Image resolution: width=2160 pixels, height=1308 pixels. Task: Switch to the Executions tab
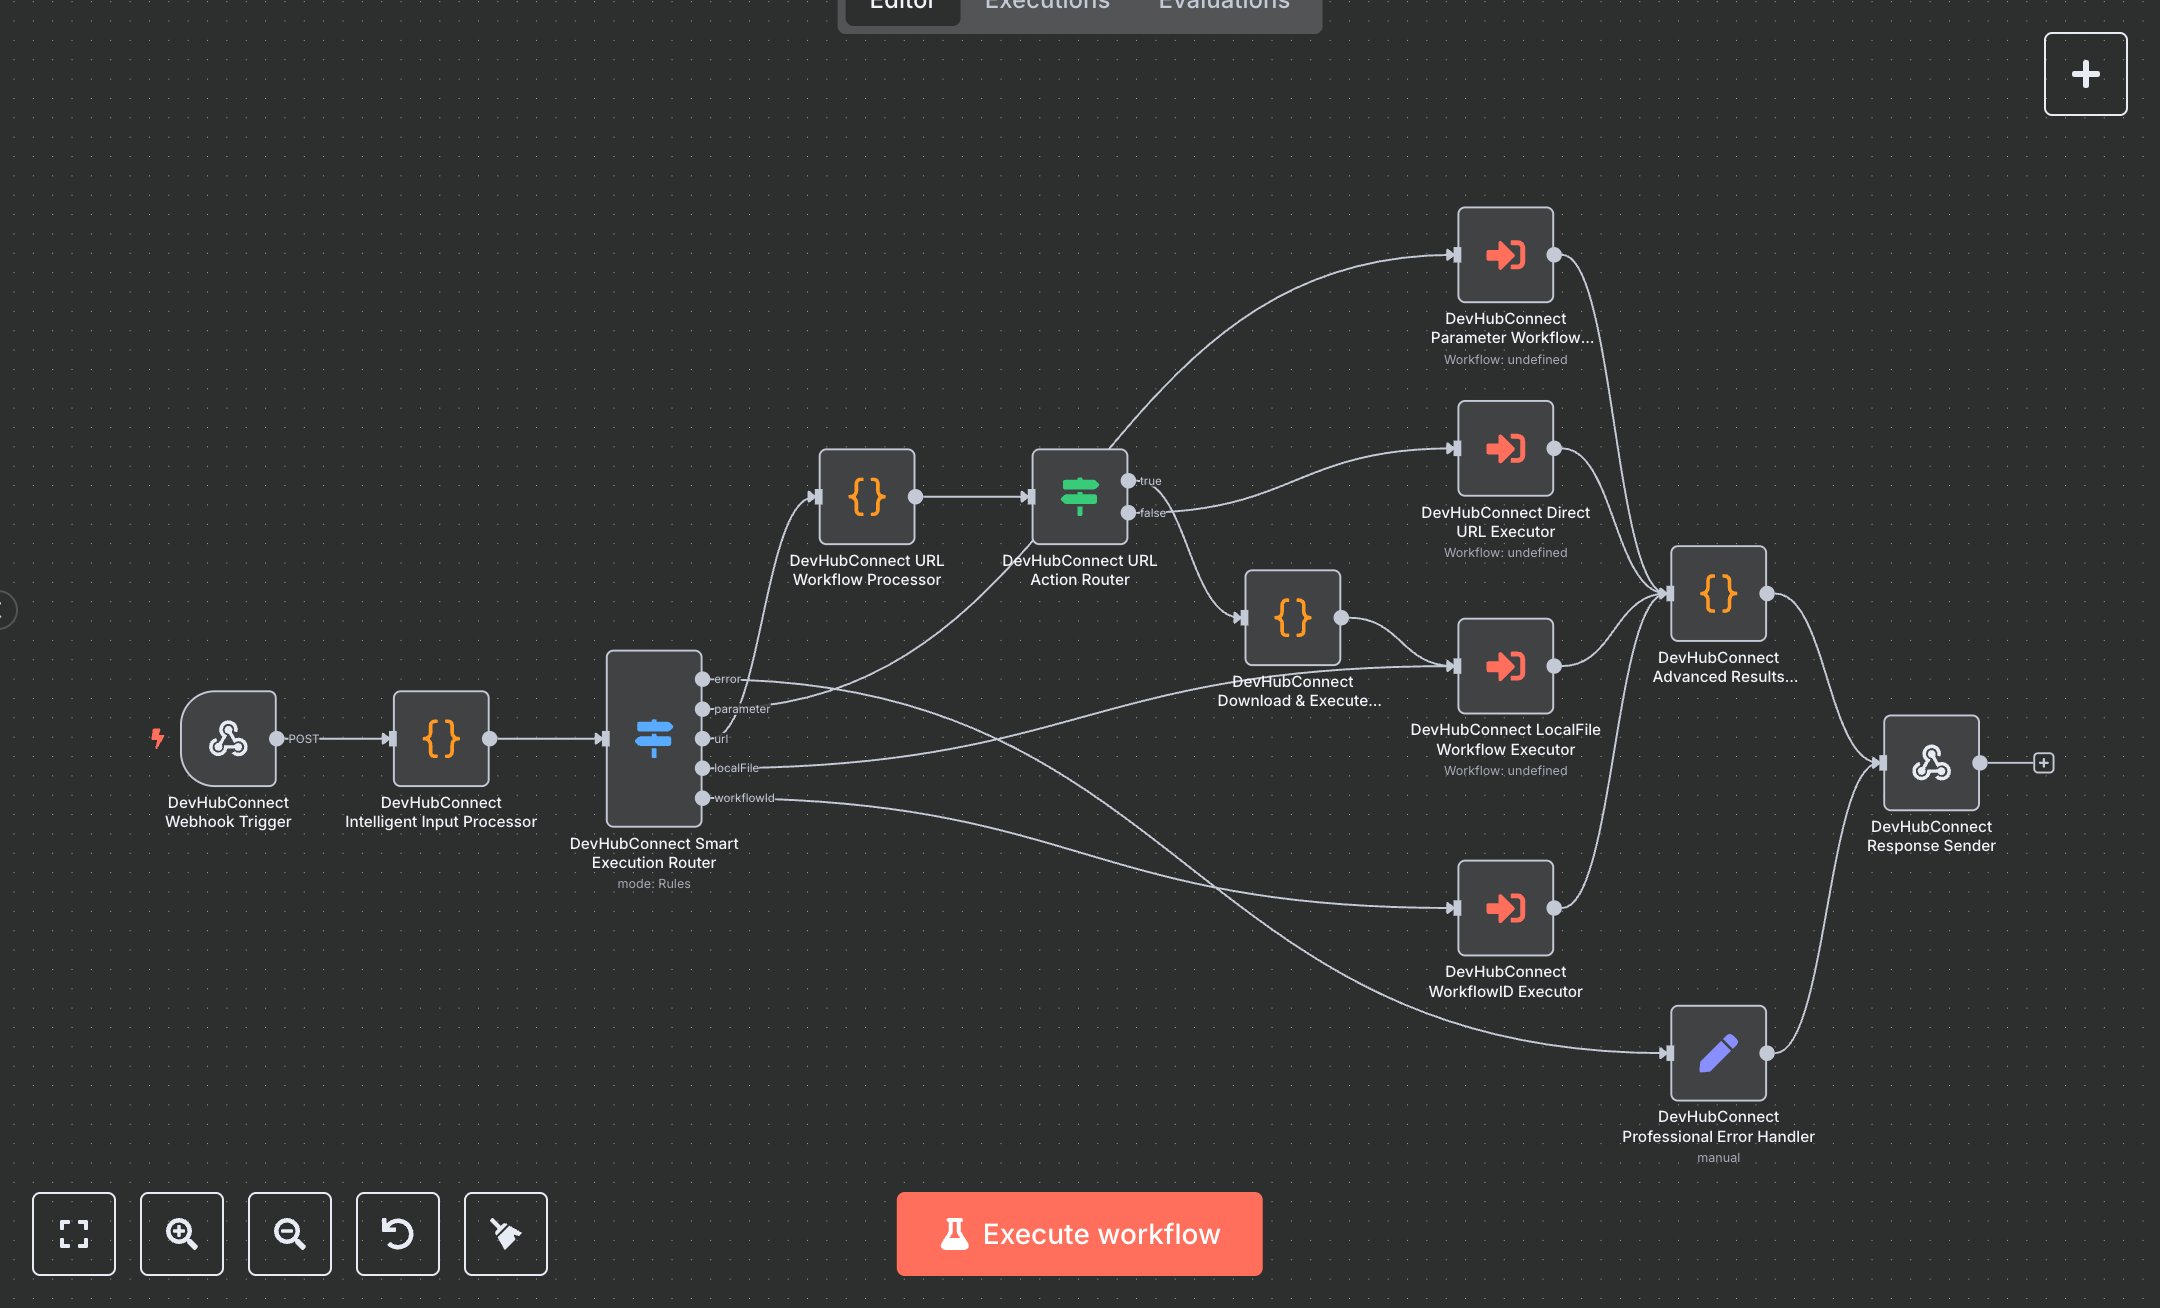coord(1046,7)
